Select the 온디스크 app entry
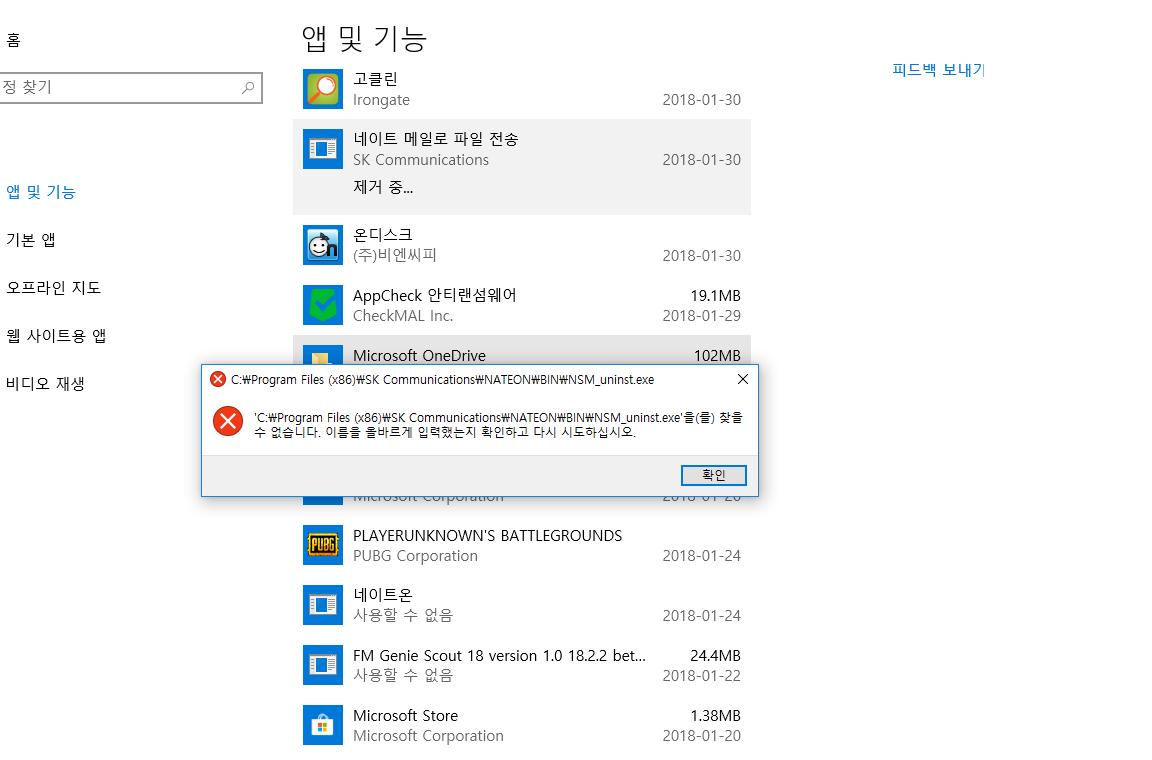1152x760 pixels. pos(522,245)
